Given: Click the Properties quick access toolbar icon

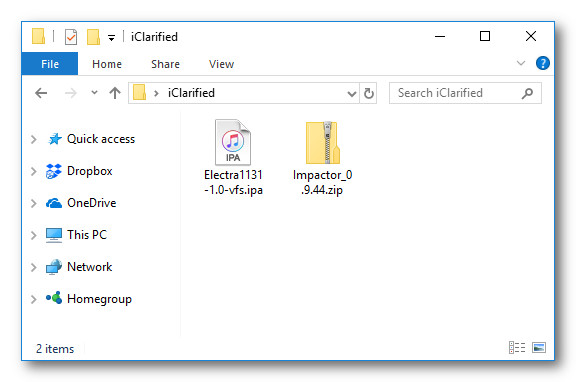Looking at the screenshot, I should [71, 37].
